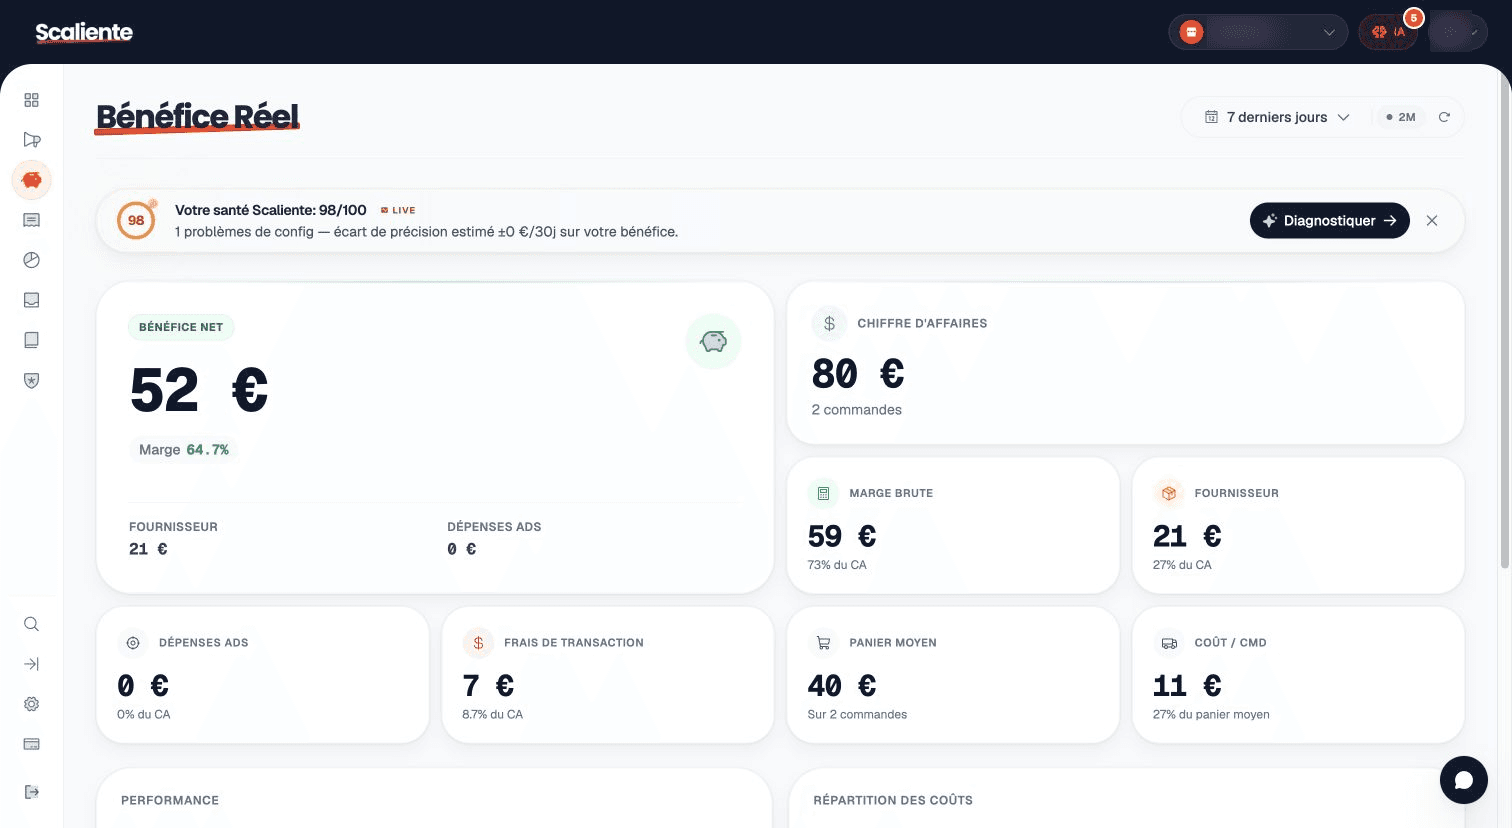1512x828 pixels.
Task: Click the "RÉPARTITION DES COÛTS" section title
Action: coord(893,800)
